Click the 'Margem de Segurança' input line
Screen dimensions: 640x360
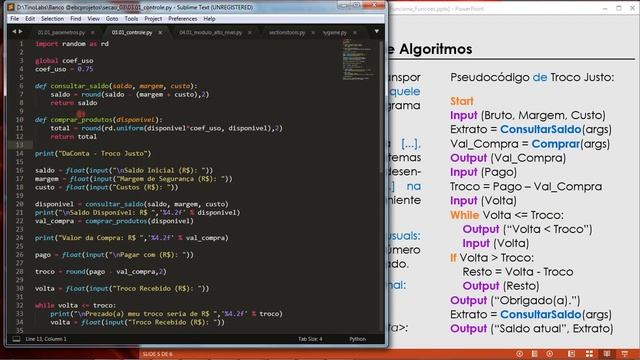coord(133,179)
